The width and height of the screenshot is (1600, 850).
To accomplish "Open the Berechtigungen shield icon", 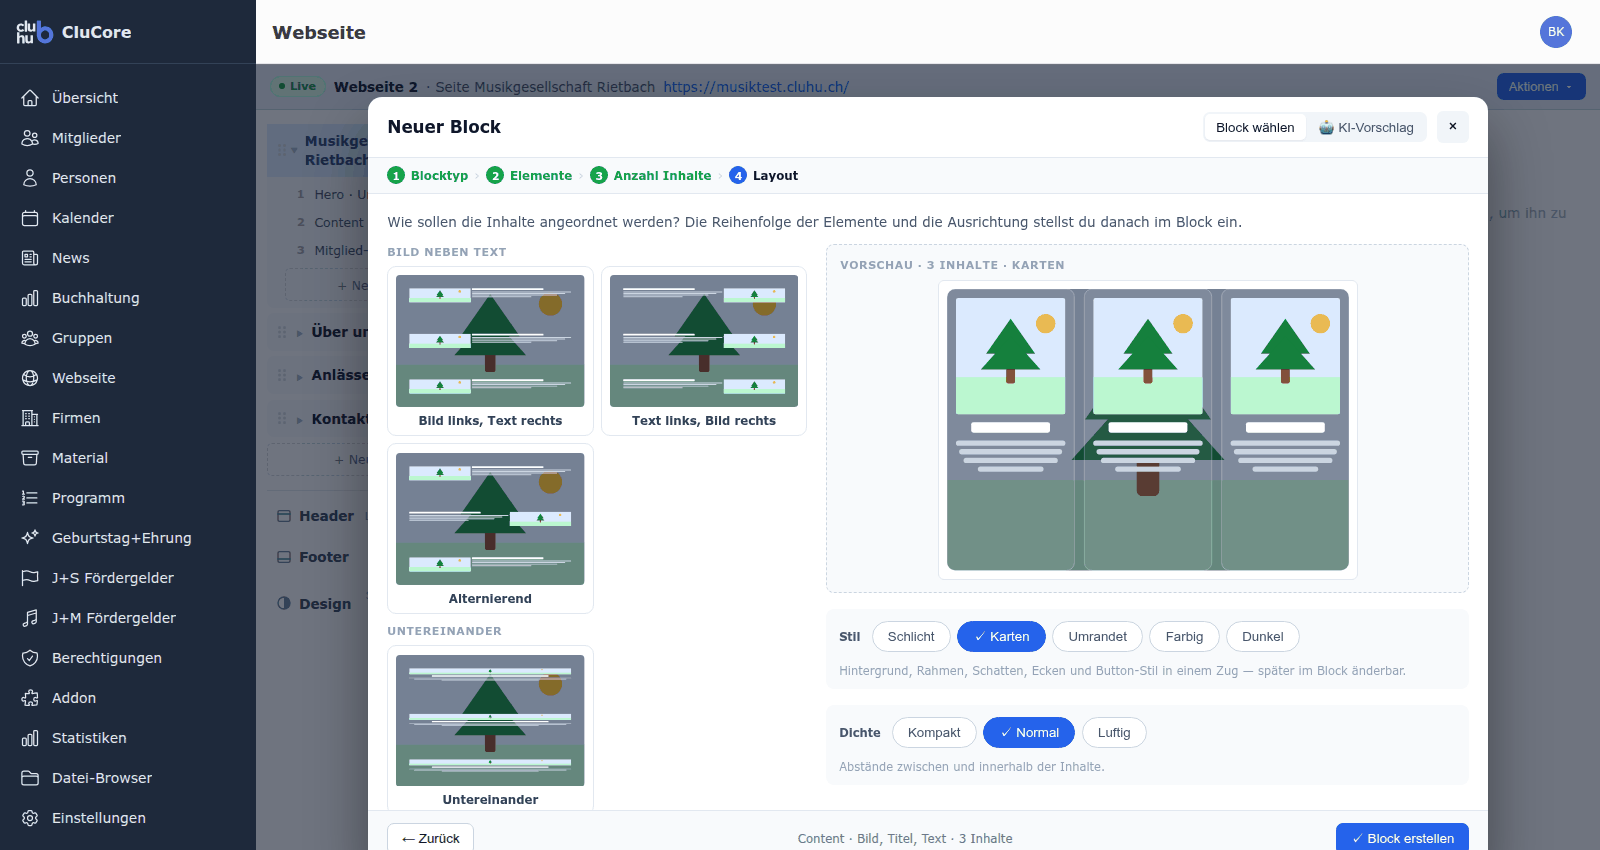I will point(30,658).
